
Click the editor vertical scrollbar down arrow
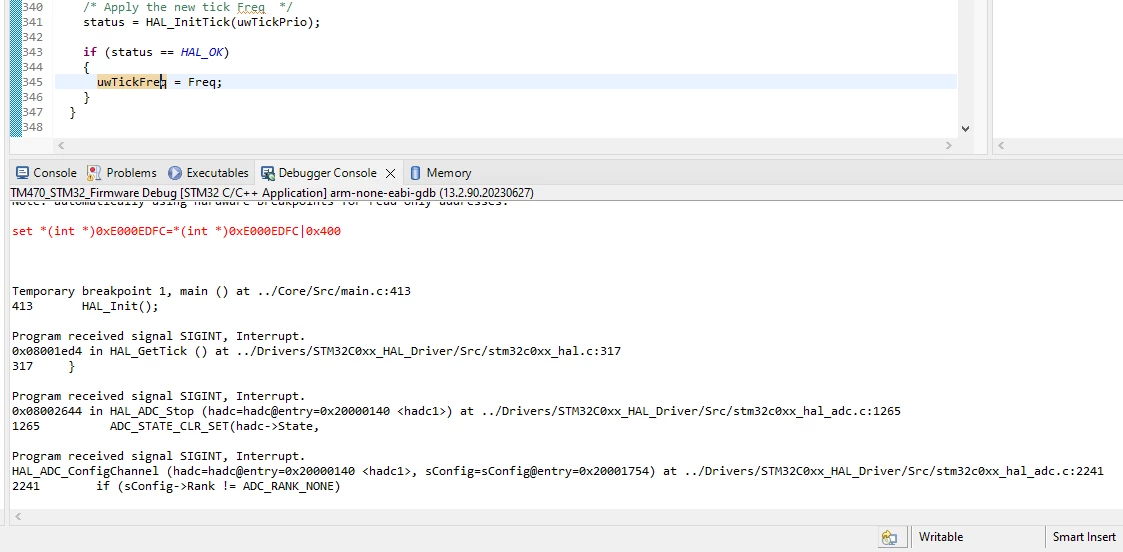point(965,129)
